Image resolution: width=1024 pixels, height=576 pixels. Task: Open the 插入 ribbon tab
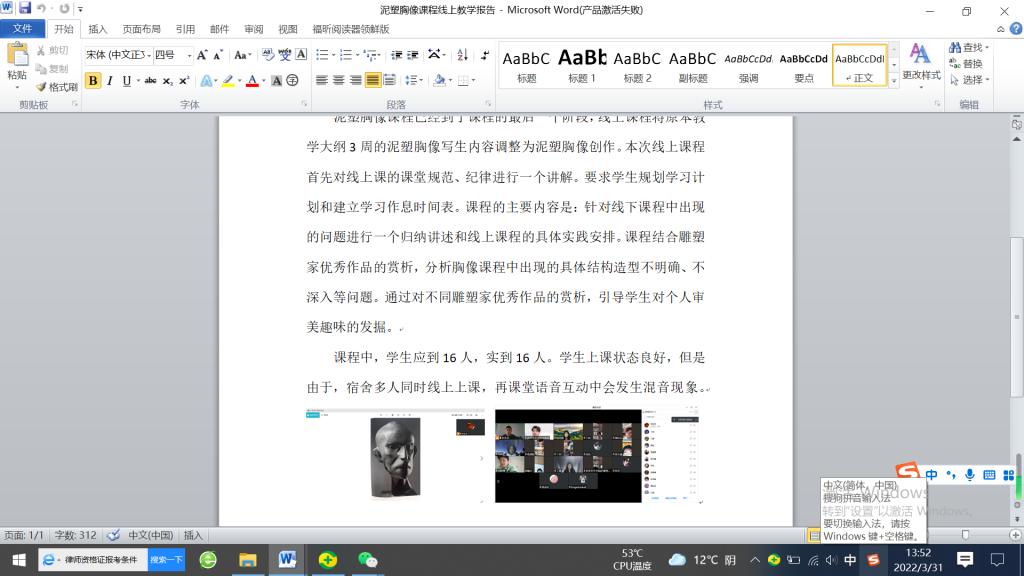(x=98, y=29)
